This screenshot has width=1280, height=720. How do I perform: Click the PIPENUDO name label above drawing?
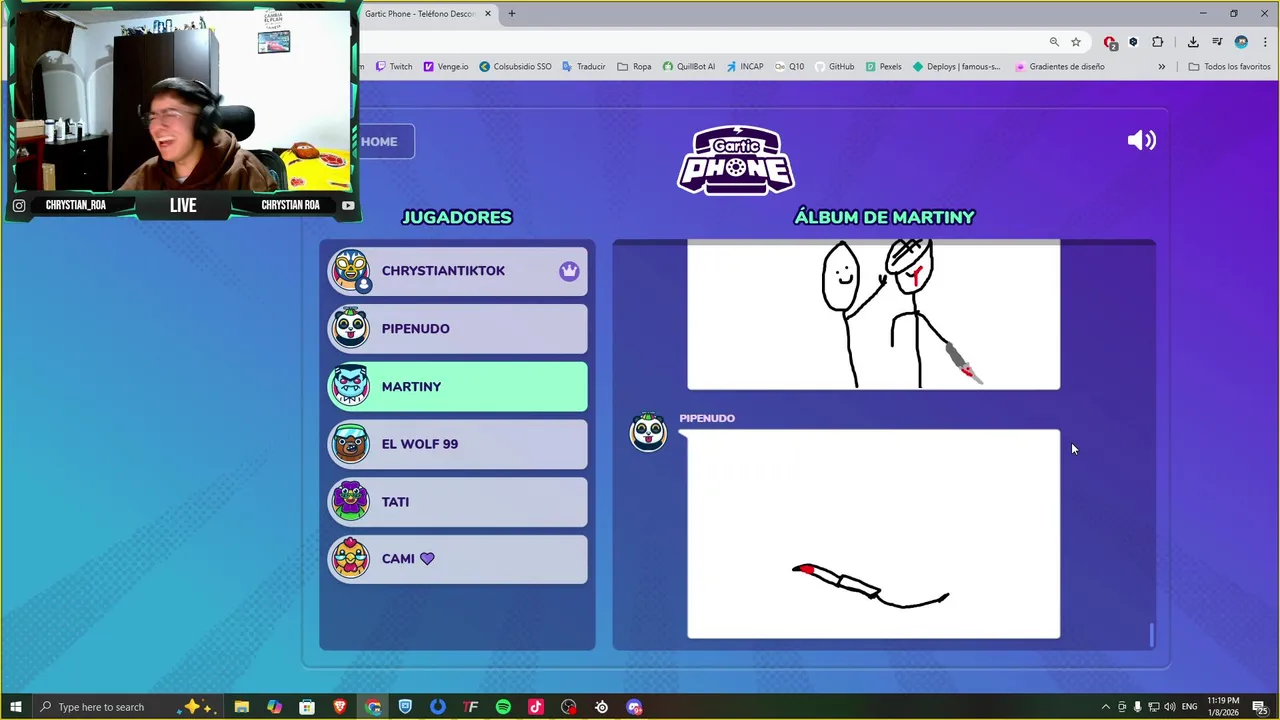707,418
